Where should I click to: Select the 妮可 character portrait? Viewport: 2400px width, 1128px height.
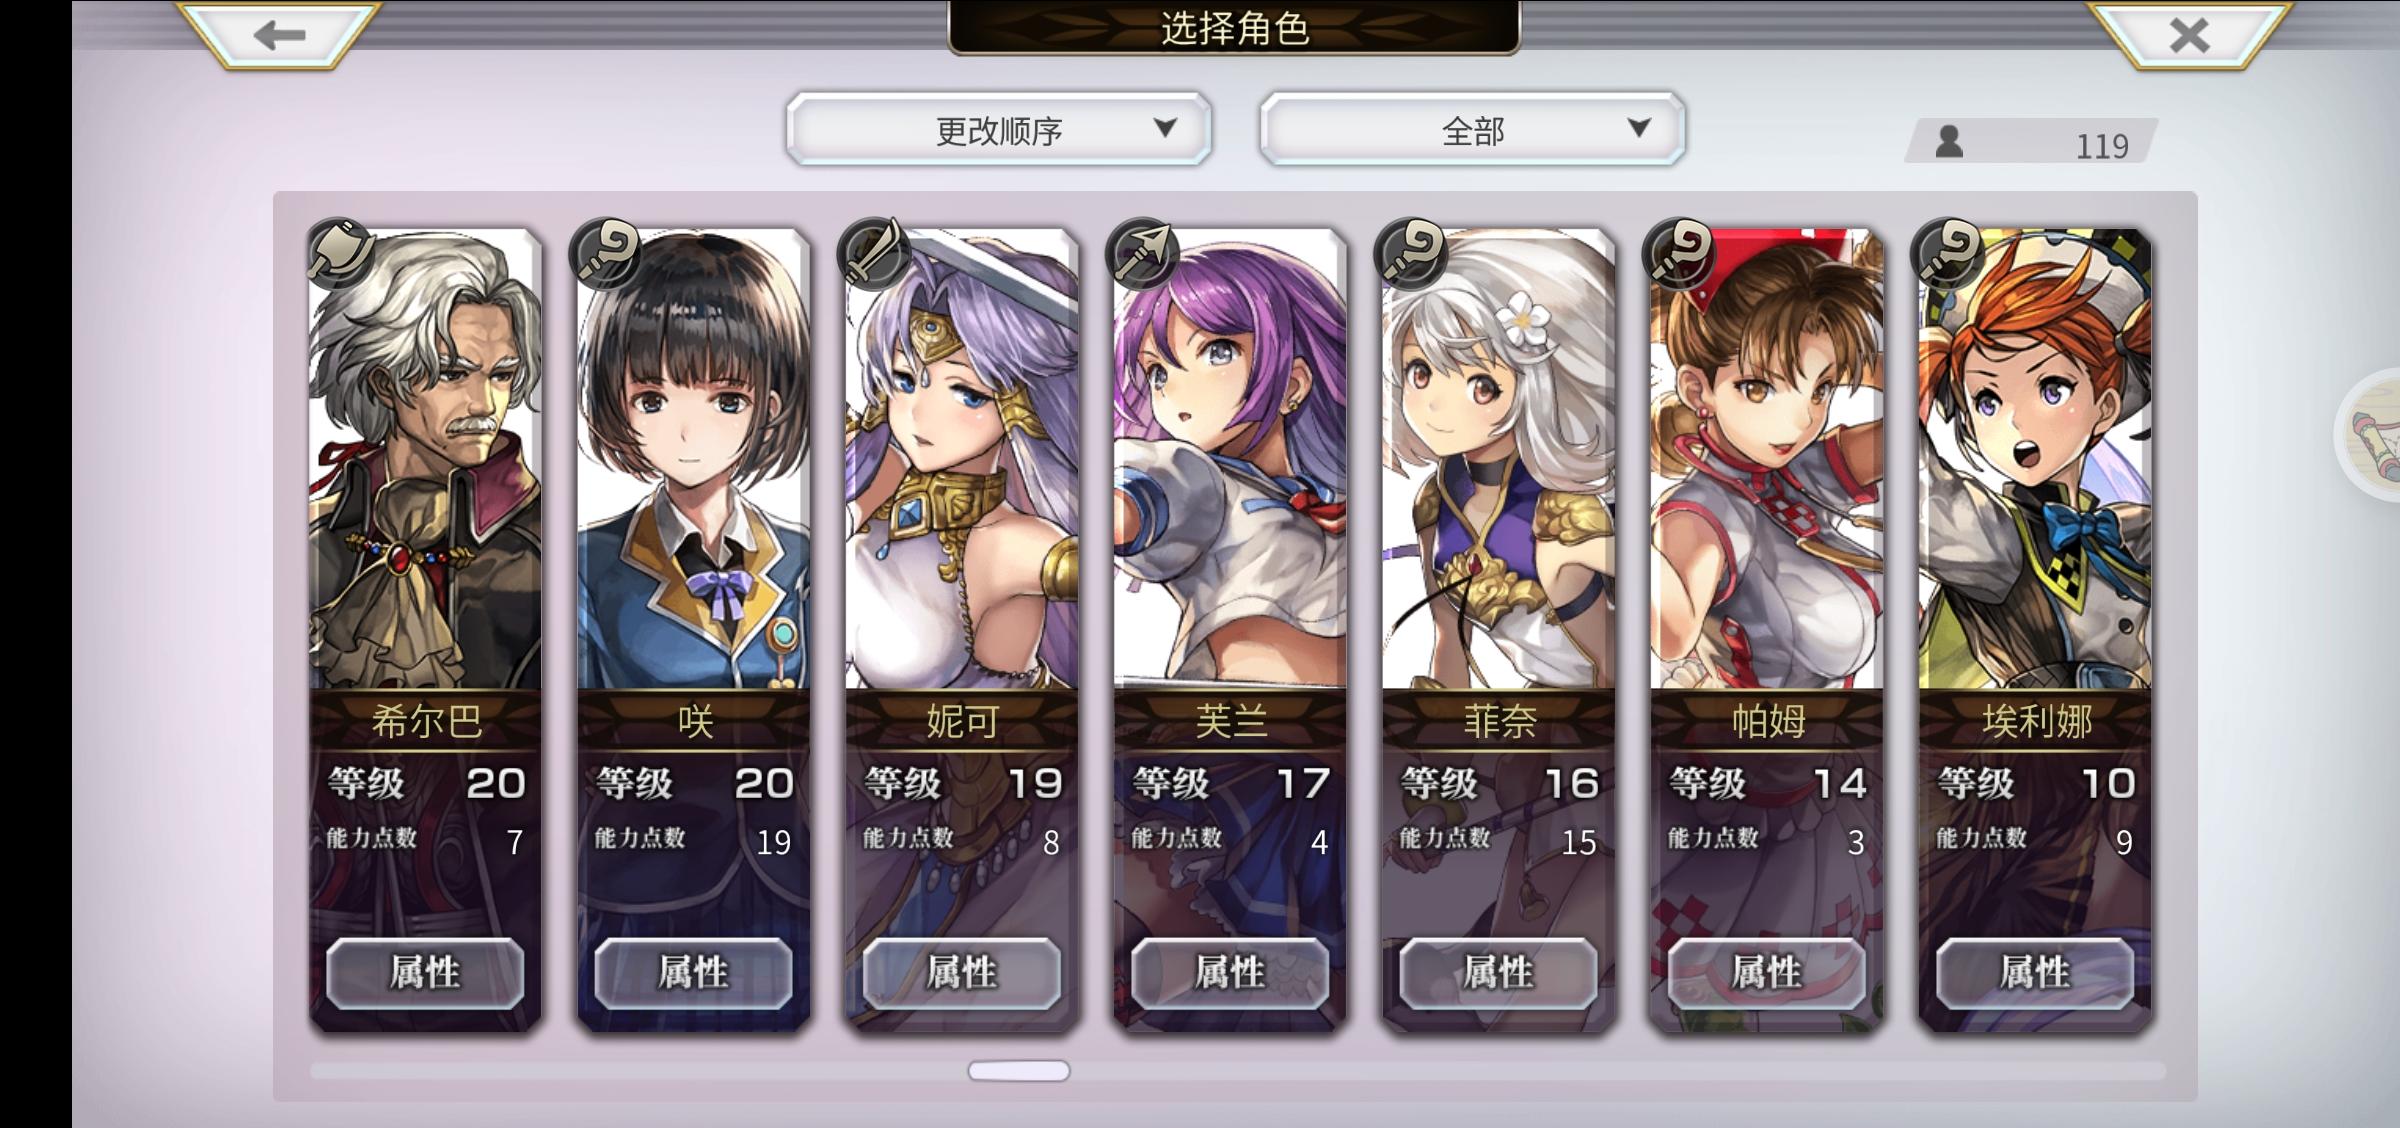point(962,460)
